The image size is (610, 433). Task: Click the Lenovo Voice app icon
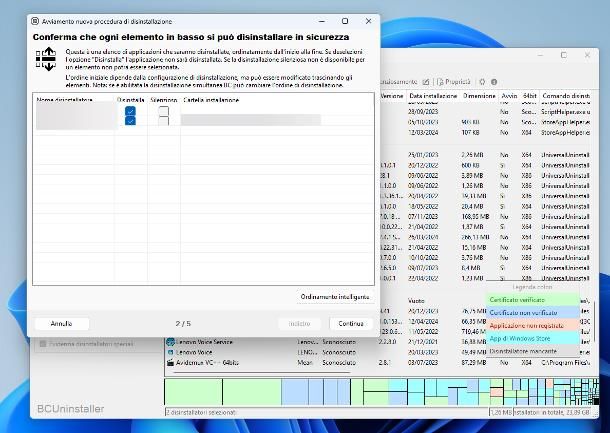click(x=170, y=352)
